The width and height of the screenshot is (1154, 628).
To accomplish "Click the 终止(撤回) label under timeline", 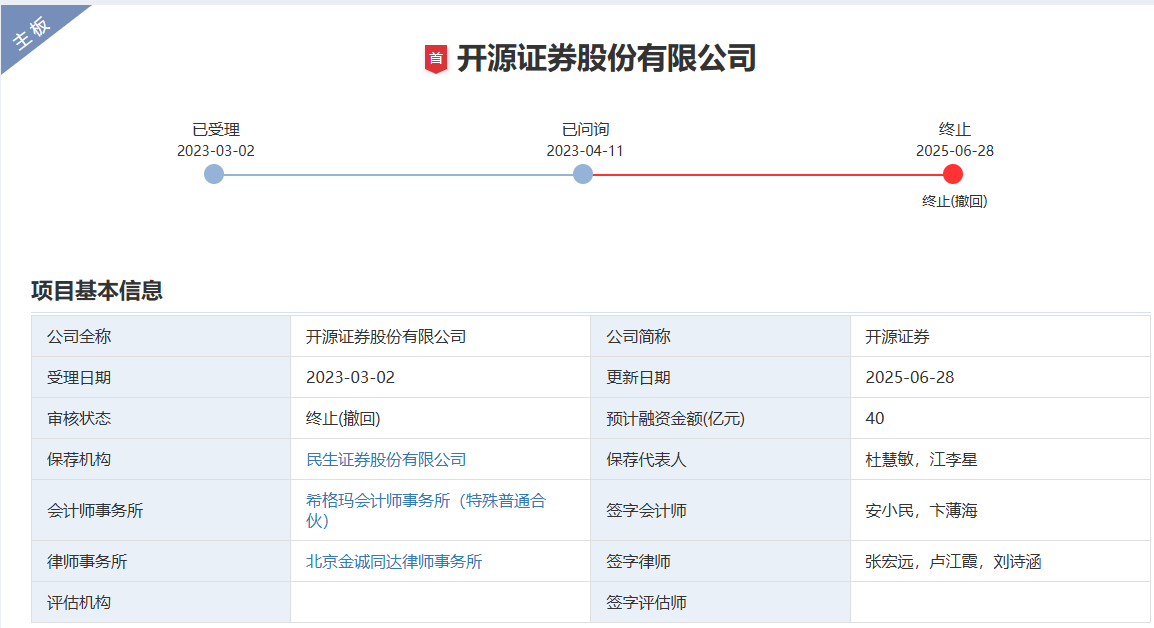I will pos(954,201).
